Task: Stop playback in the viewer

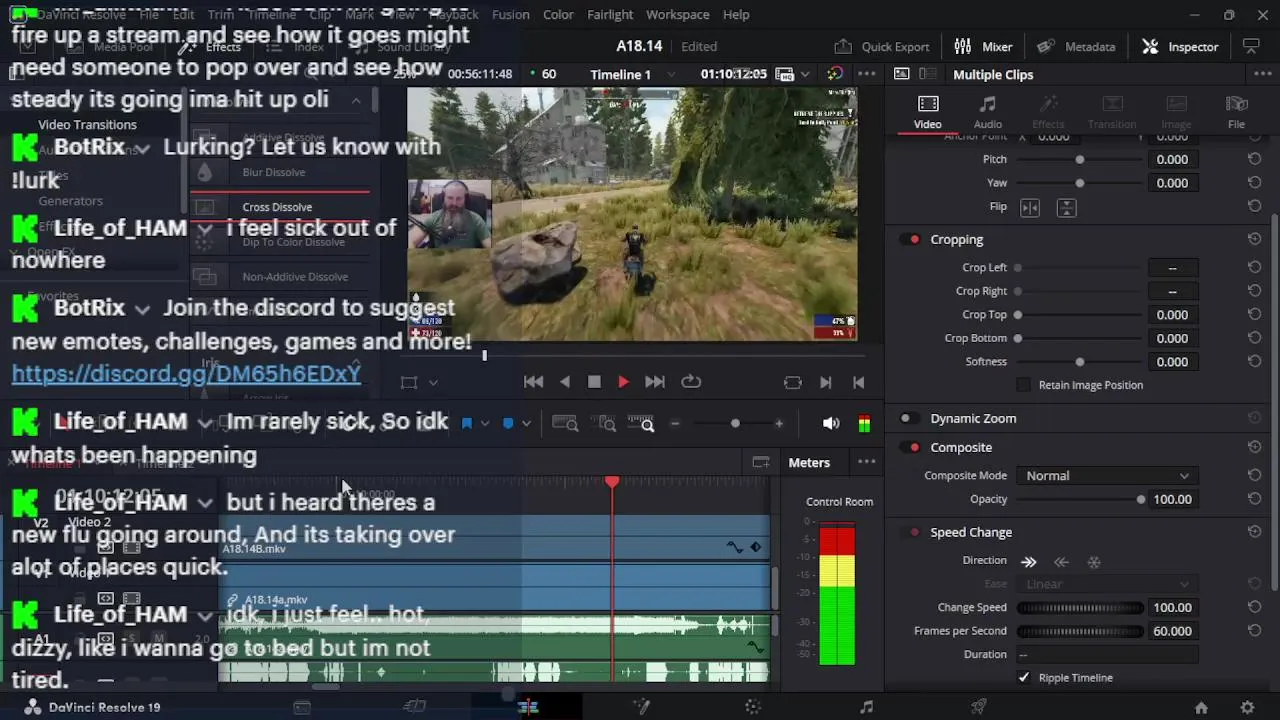Action: (x=594, y=382)
